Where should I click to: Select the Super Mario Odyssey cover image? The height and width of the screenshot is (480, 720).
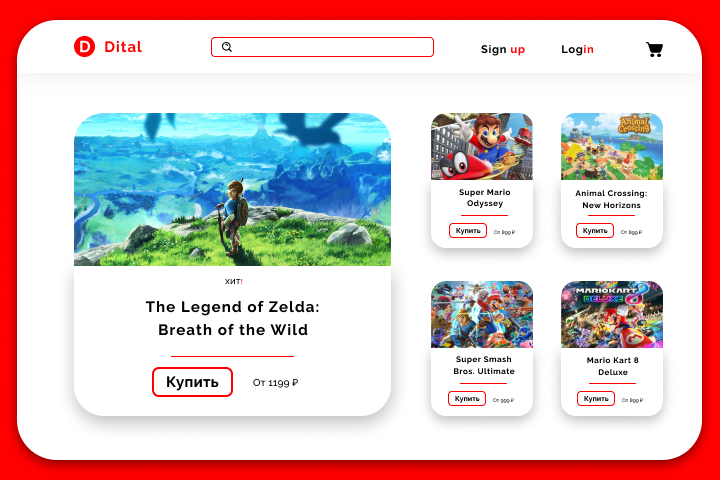tap(482, 147)
